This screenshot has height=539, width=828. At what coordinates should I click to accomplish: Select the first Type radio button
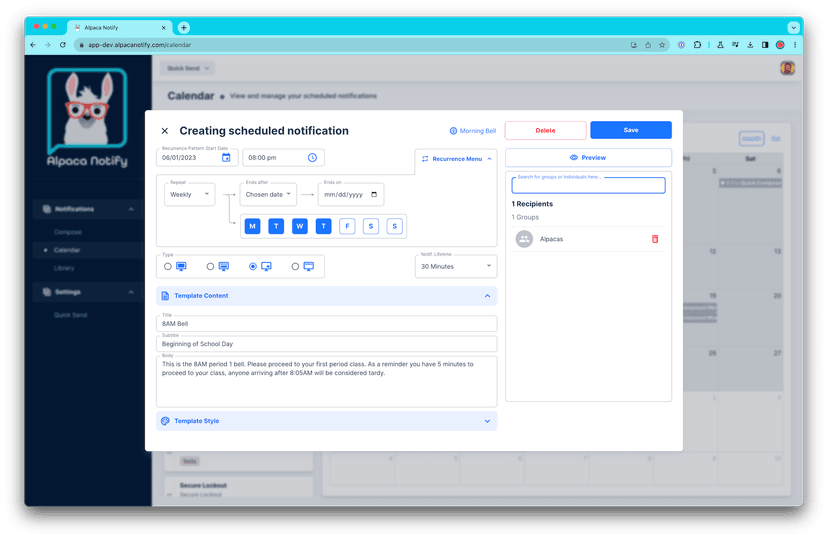(167, 267)
